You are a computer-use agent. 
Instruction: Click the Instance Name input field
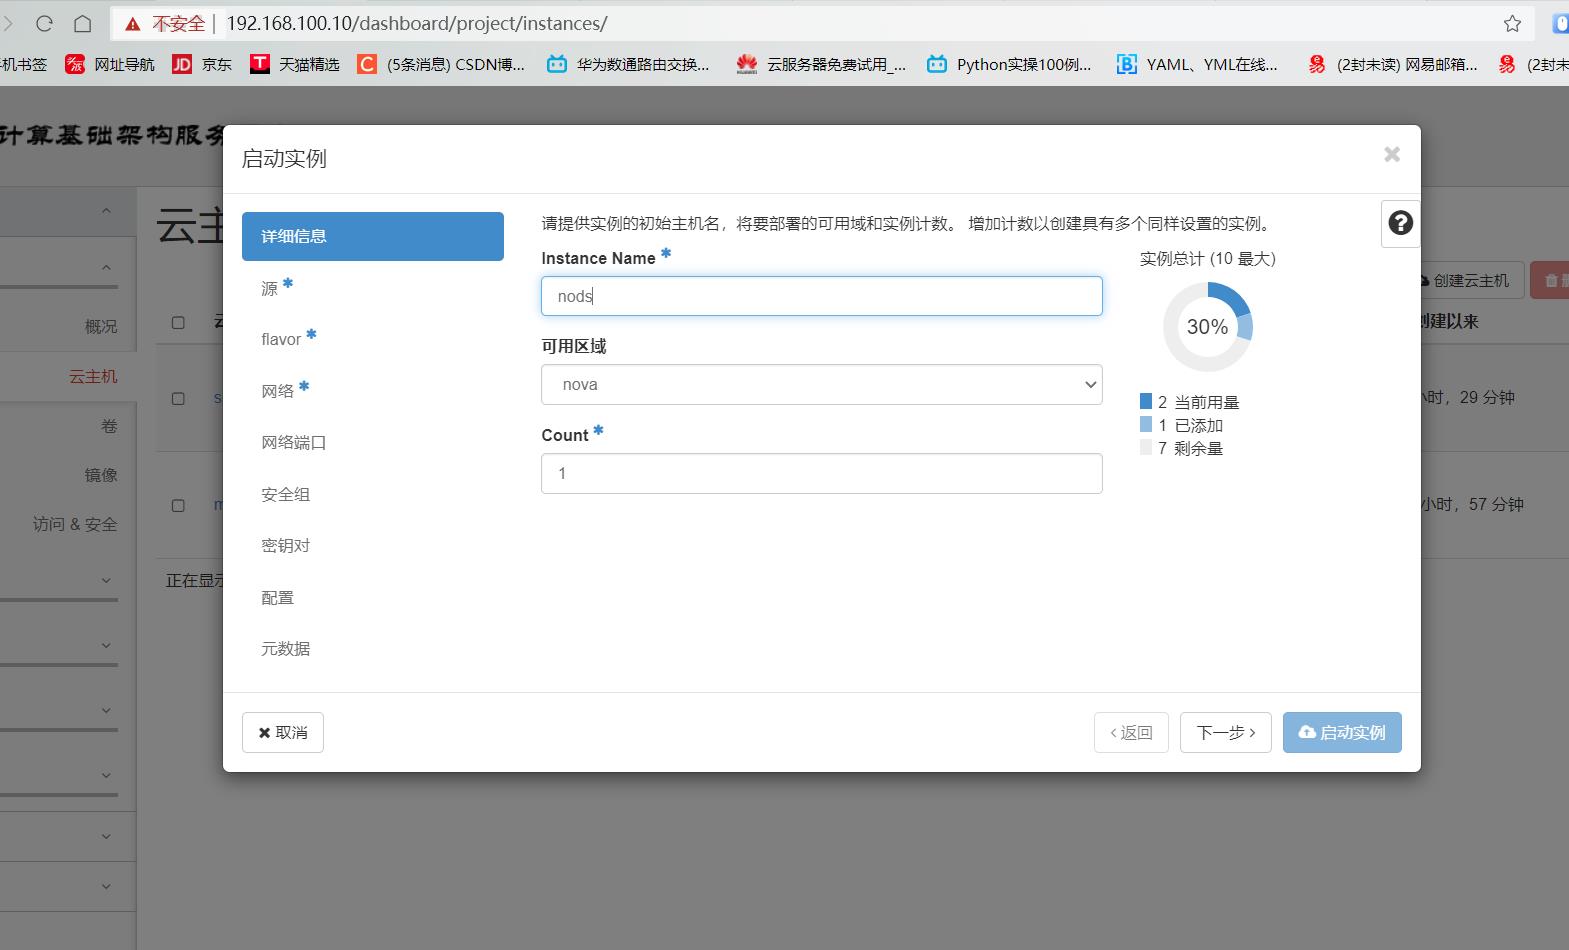coord(822,296)
